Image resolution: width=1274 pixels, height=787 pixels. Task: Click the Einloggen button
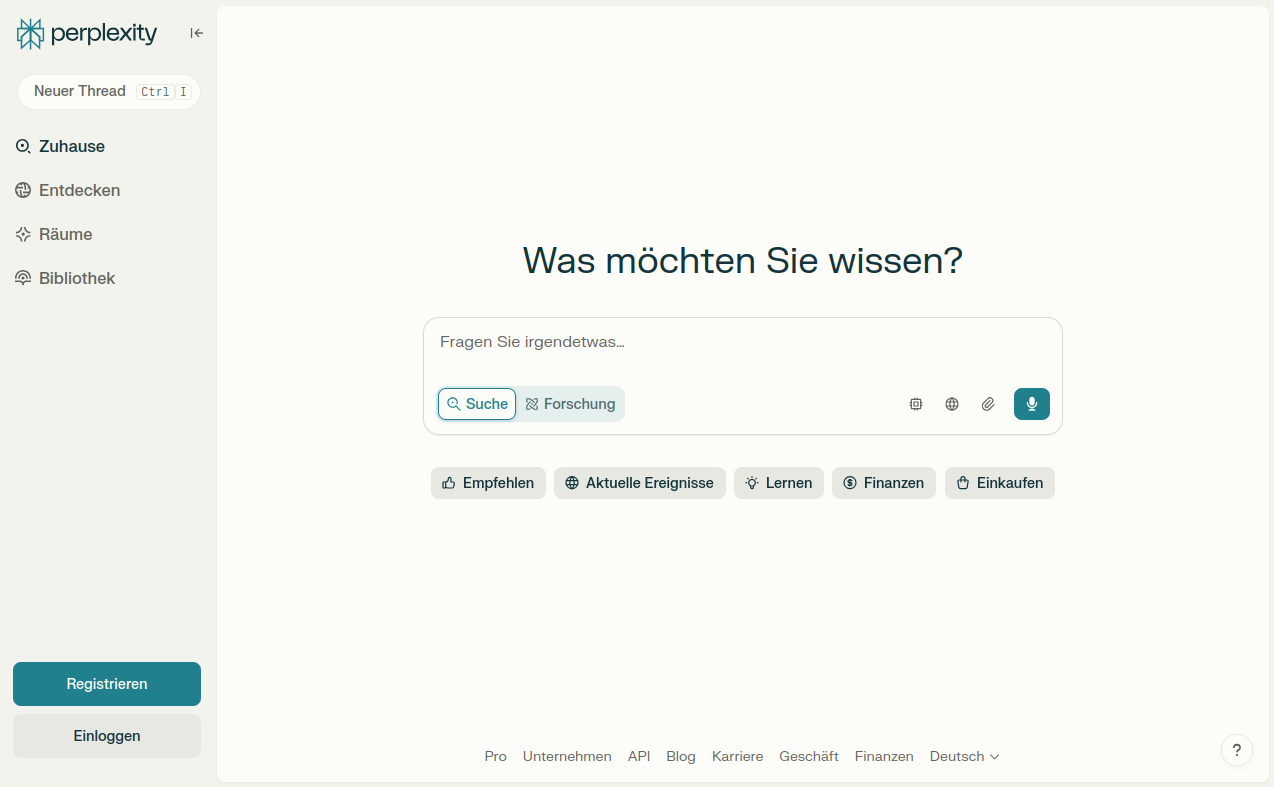(x=107, y=736)
